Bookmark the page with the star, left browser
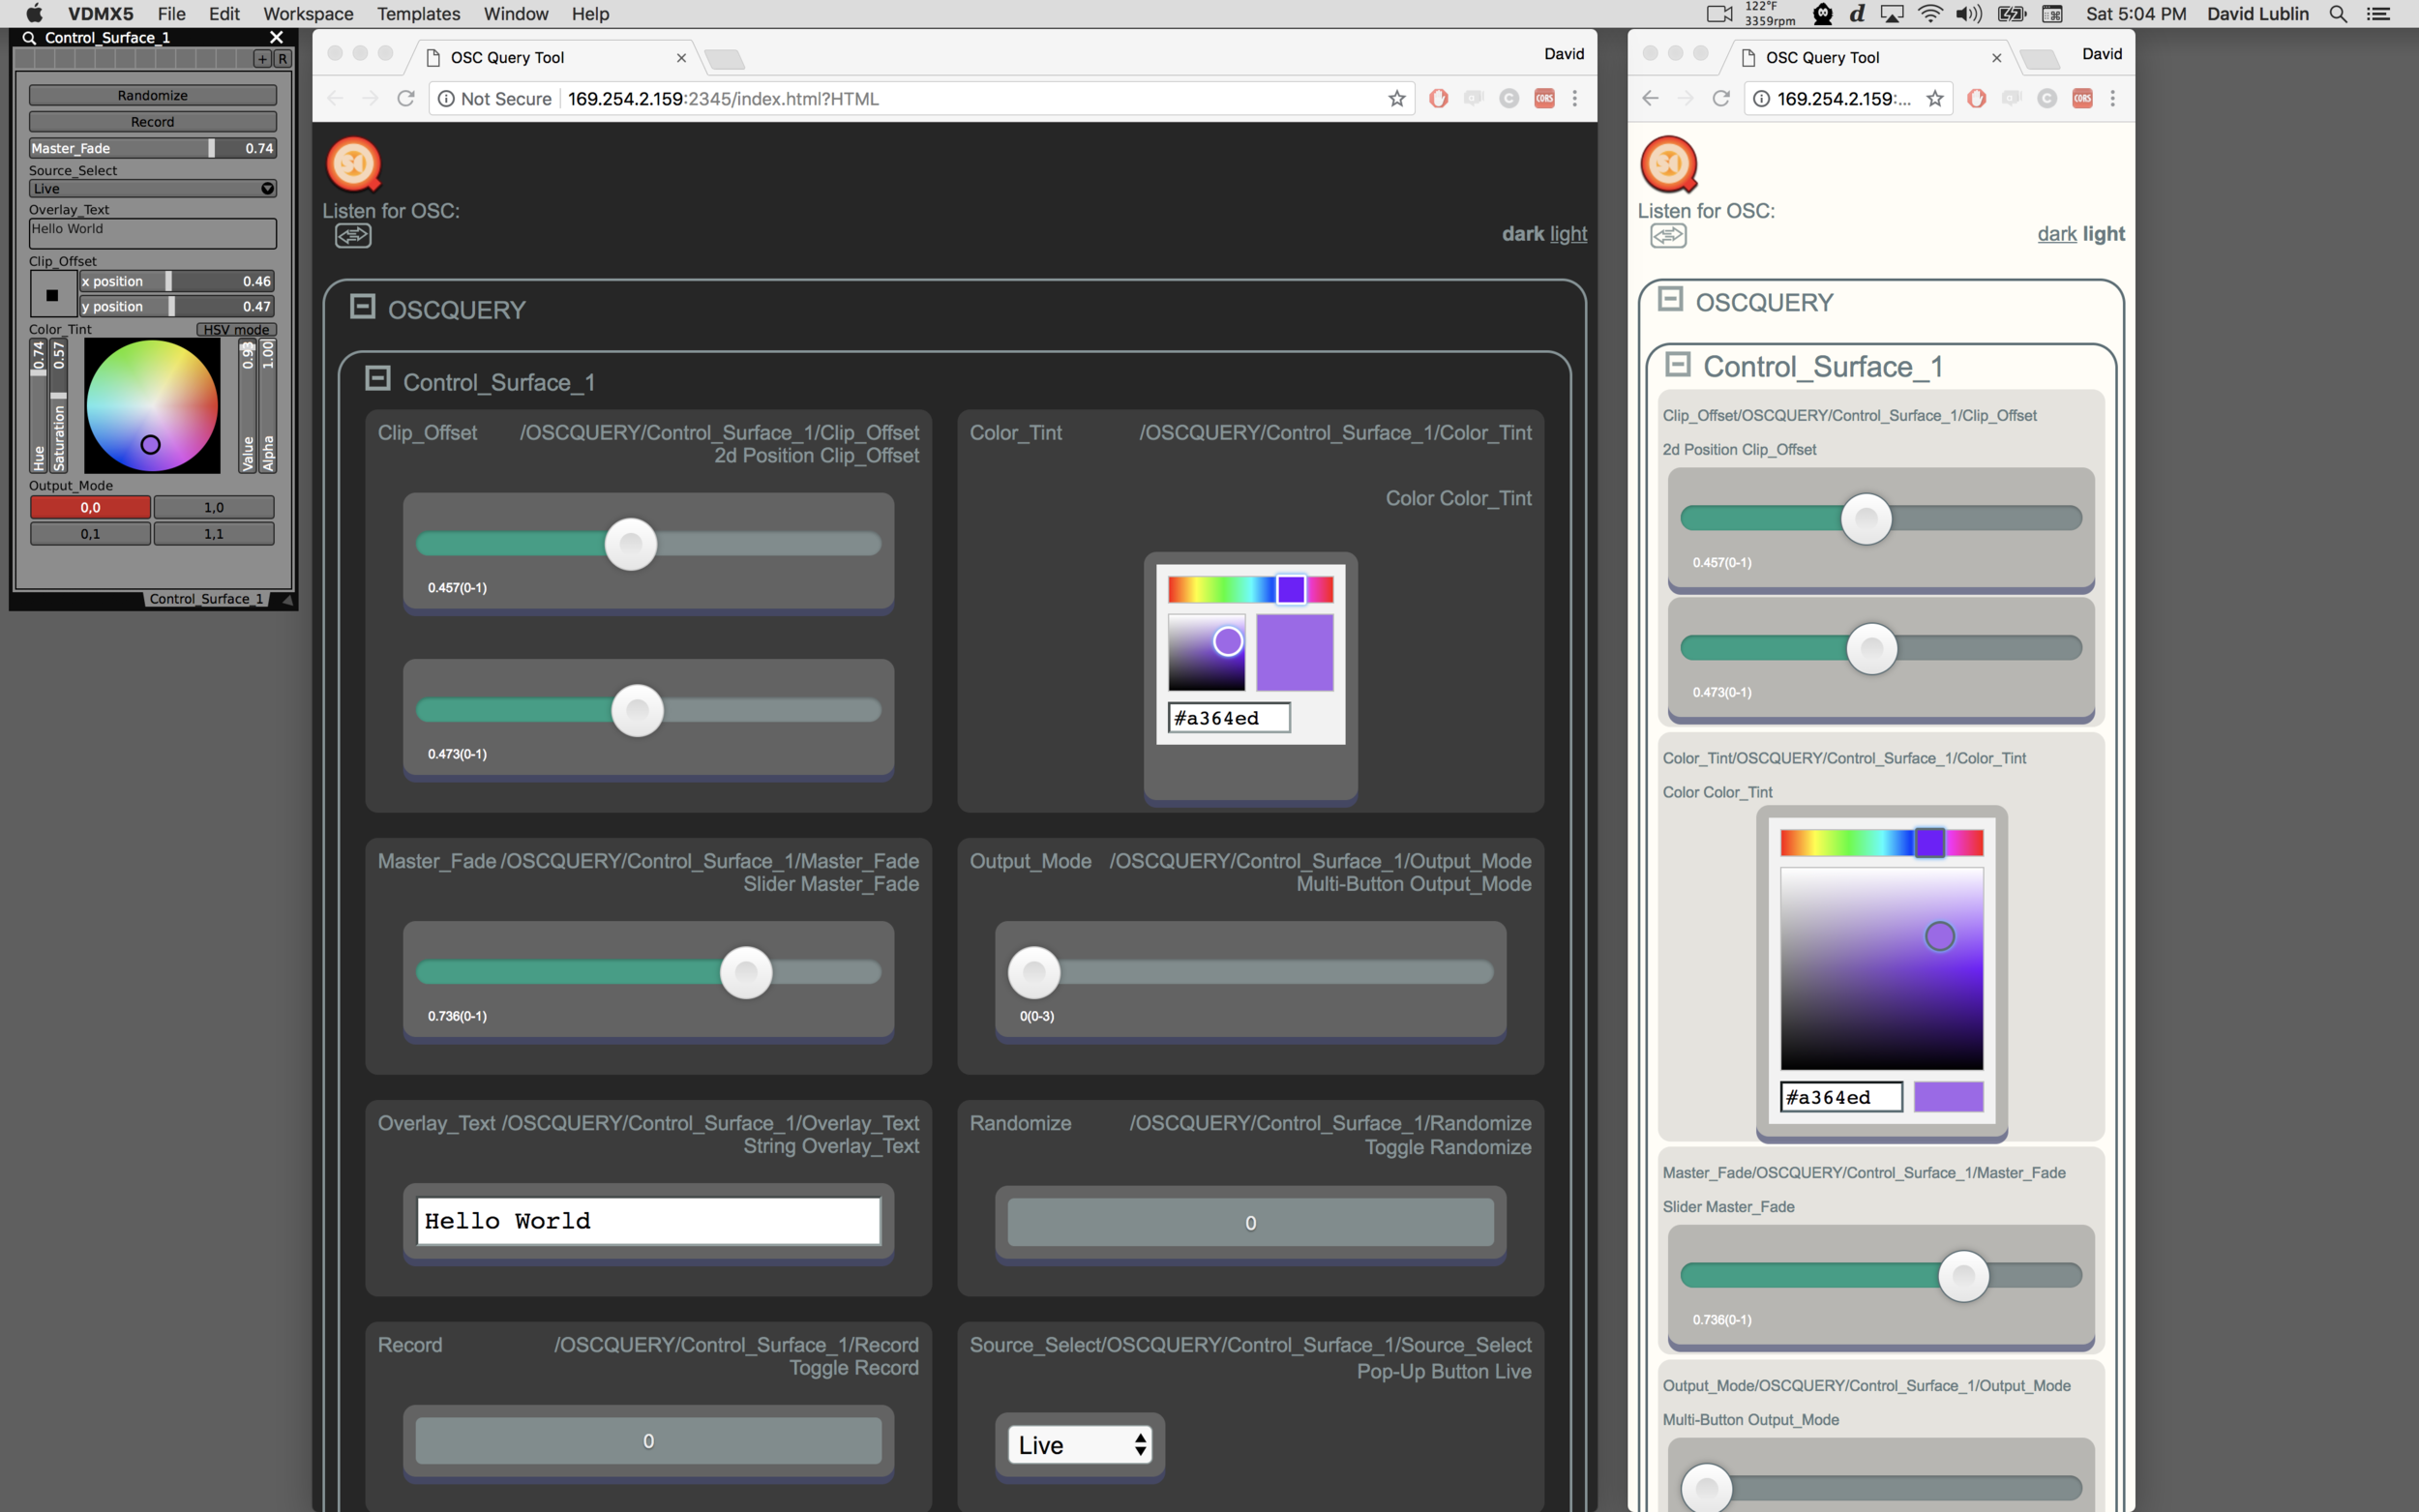 (1397, 98)
